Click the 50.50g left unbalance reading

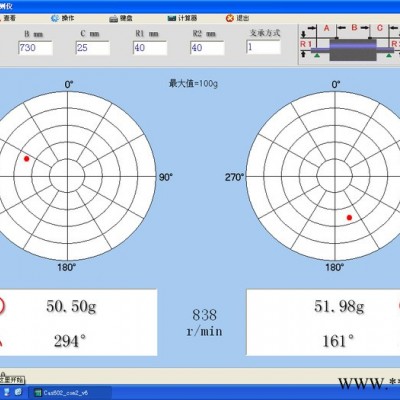[x=71, y=306]
